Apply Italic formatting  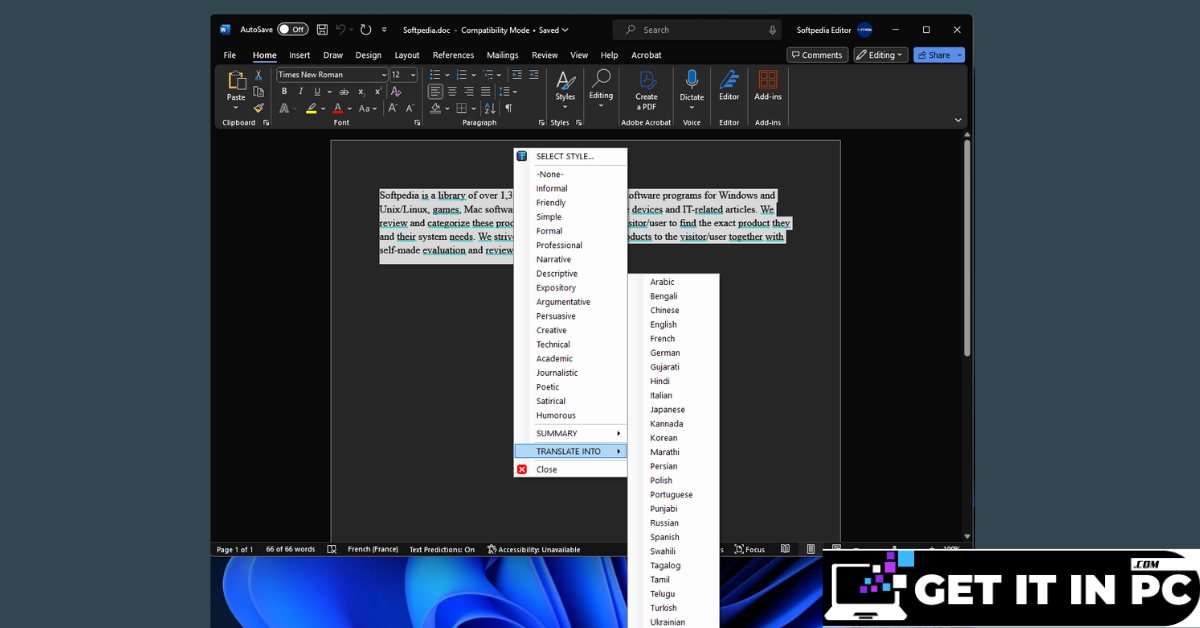[300, 92]
